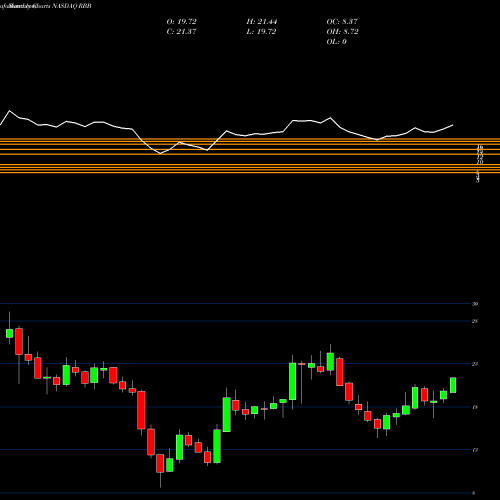Image resolution: width=500 pixels, height=500 pixels.
Task: Click the 'OL: 0' value
Action: click(x=336, y=42)
